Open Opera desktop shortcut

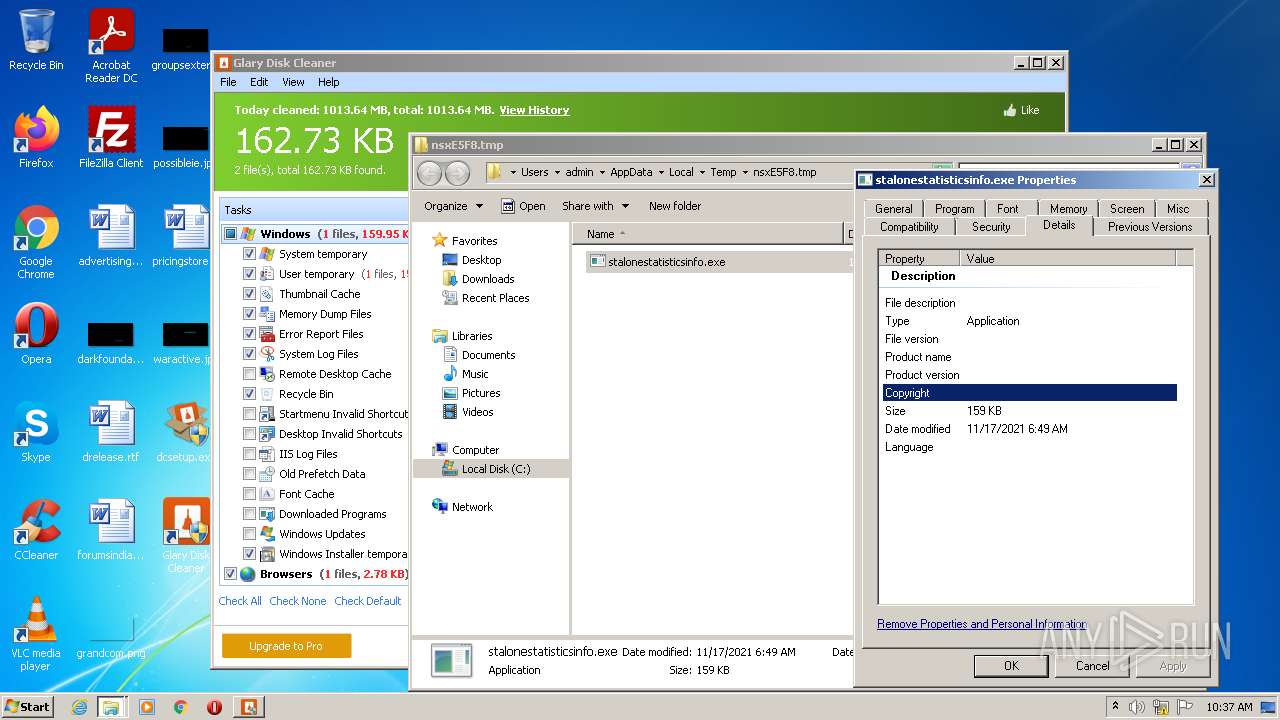[x=36, y=333]
